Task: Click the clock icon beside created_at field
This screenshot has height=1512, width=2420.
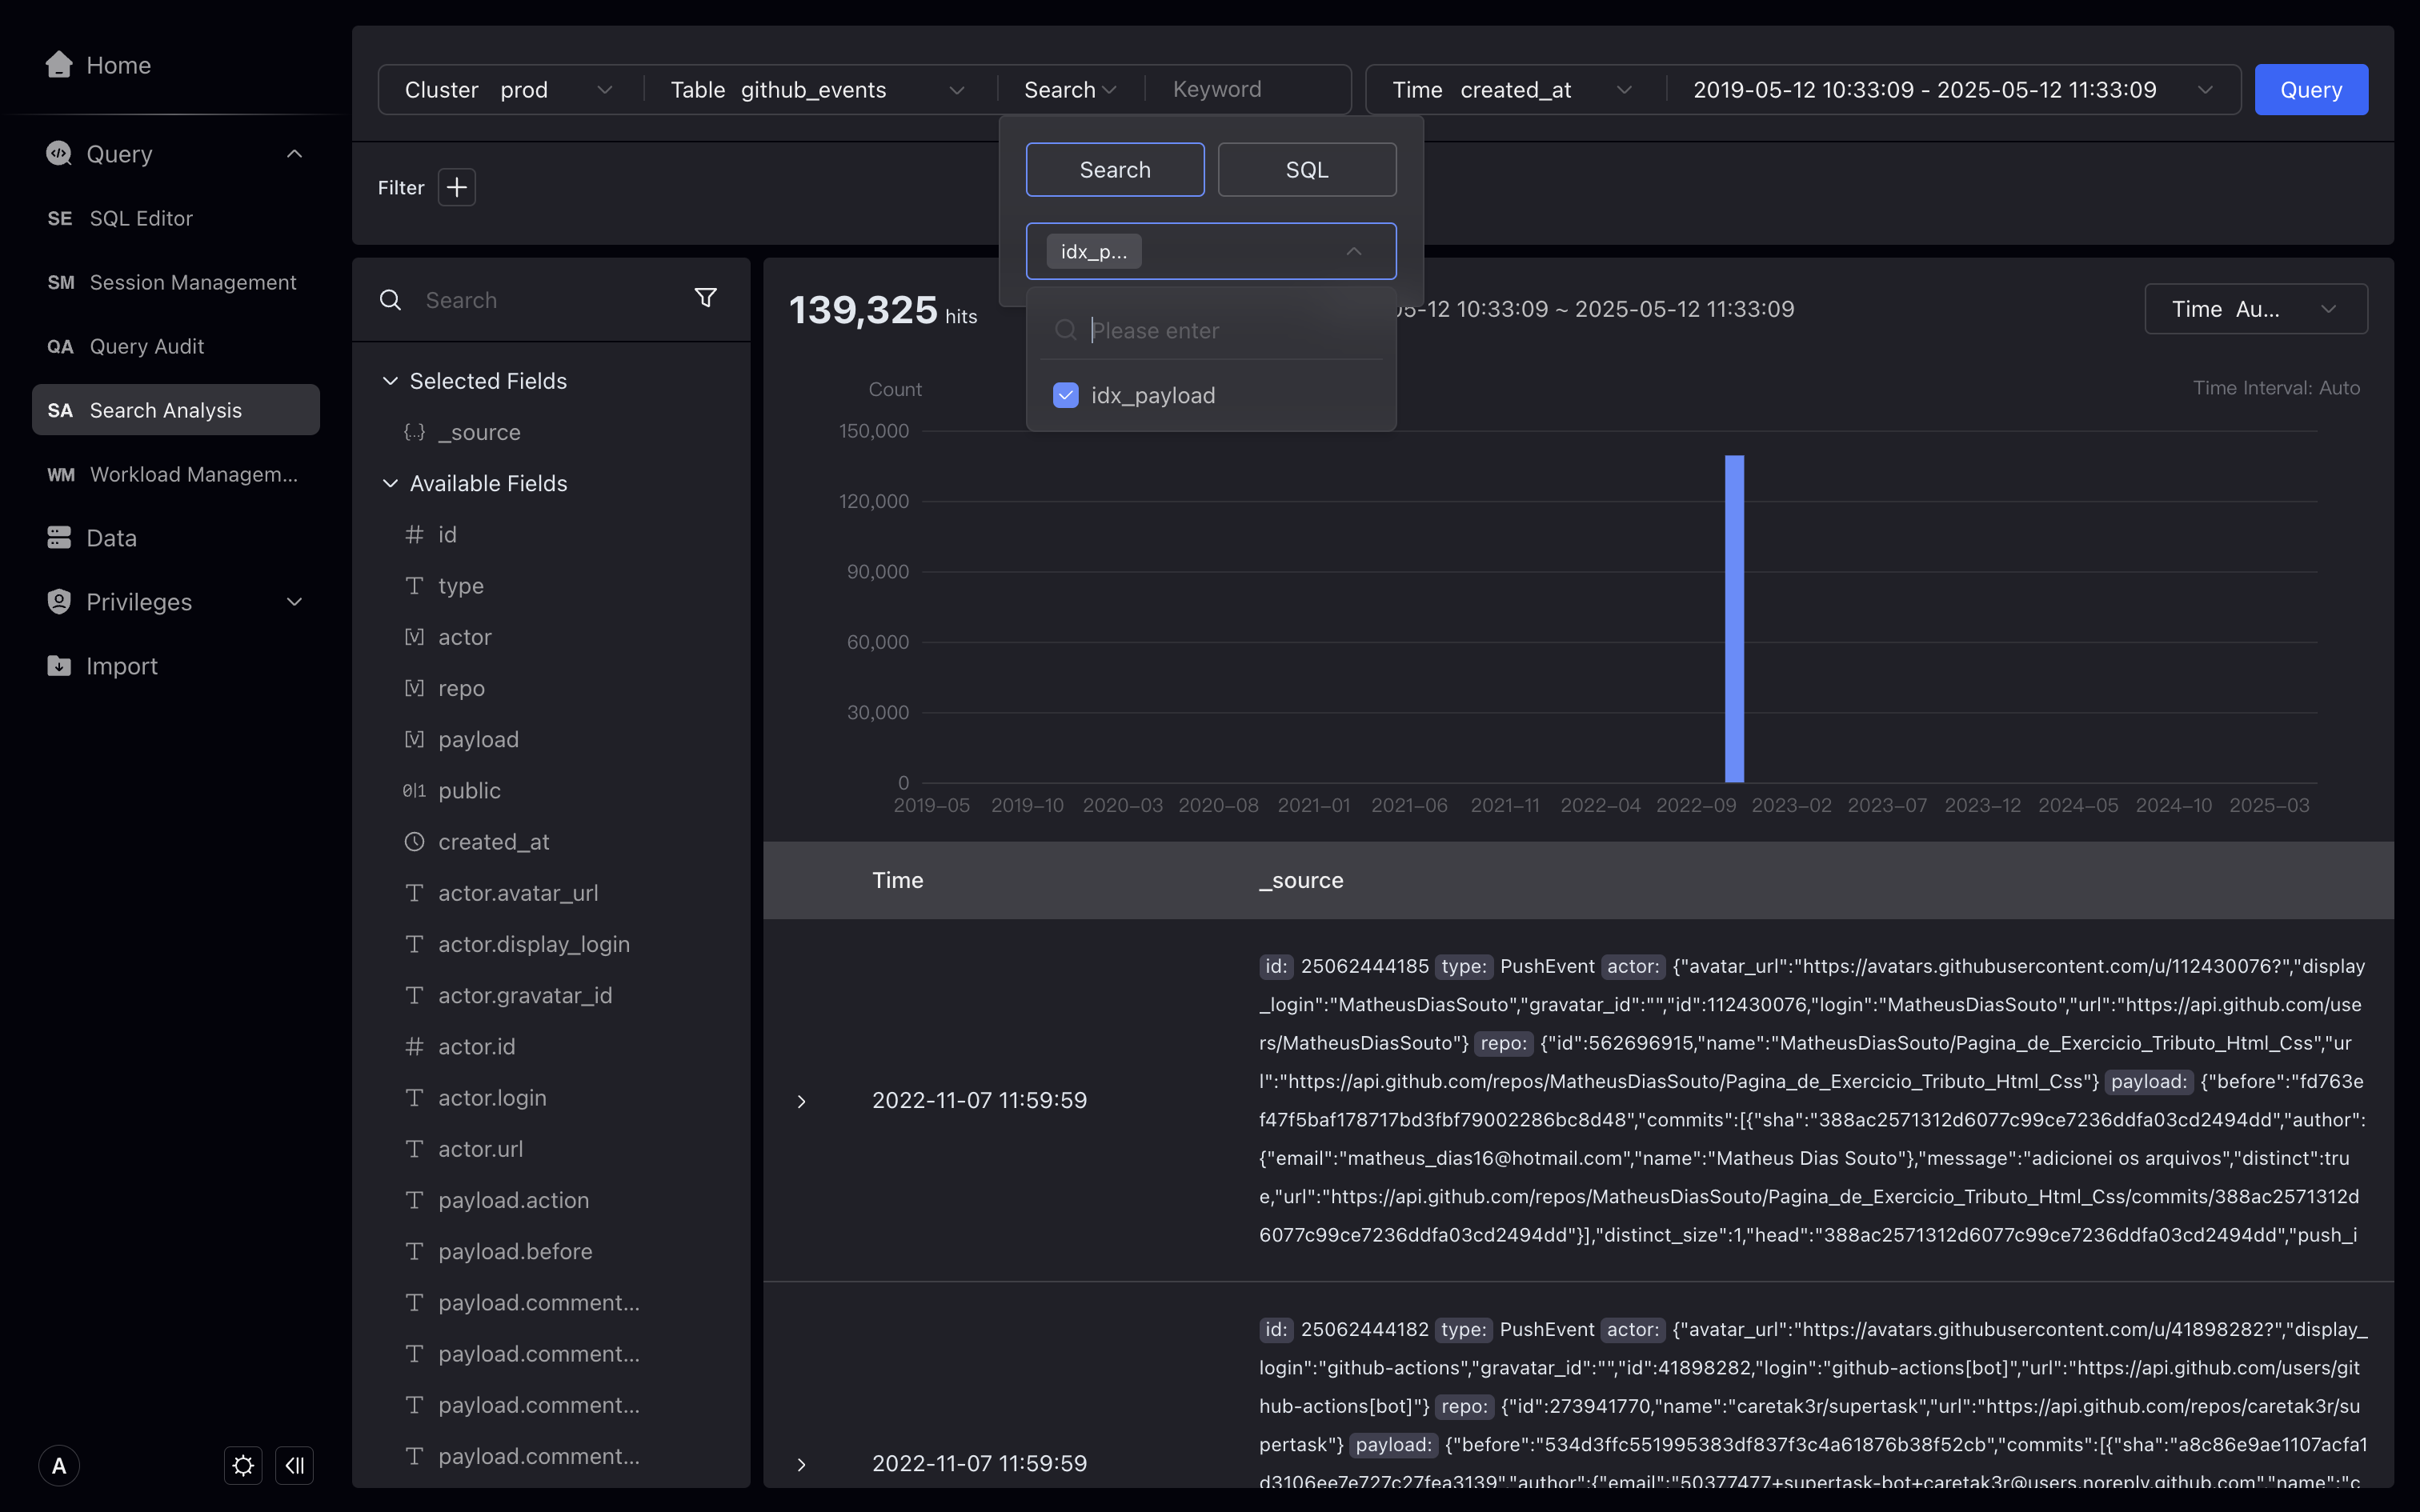Action: coord(414,842)
